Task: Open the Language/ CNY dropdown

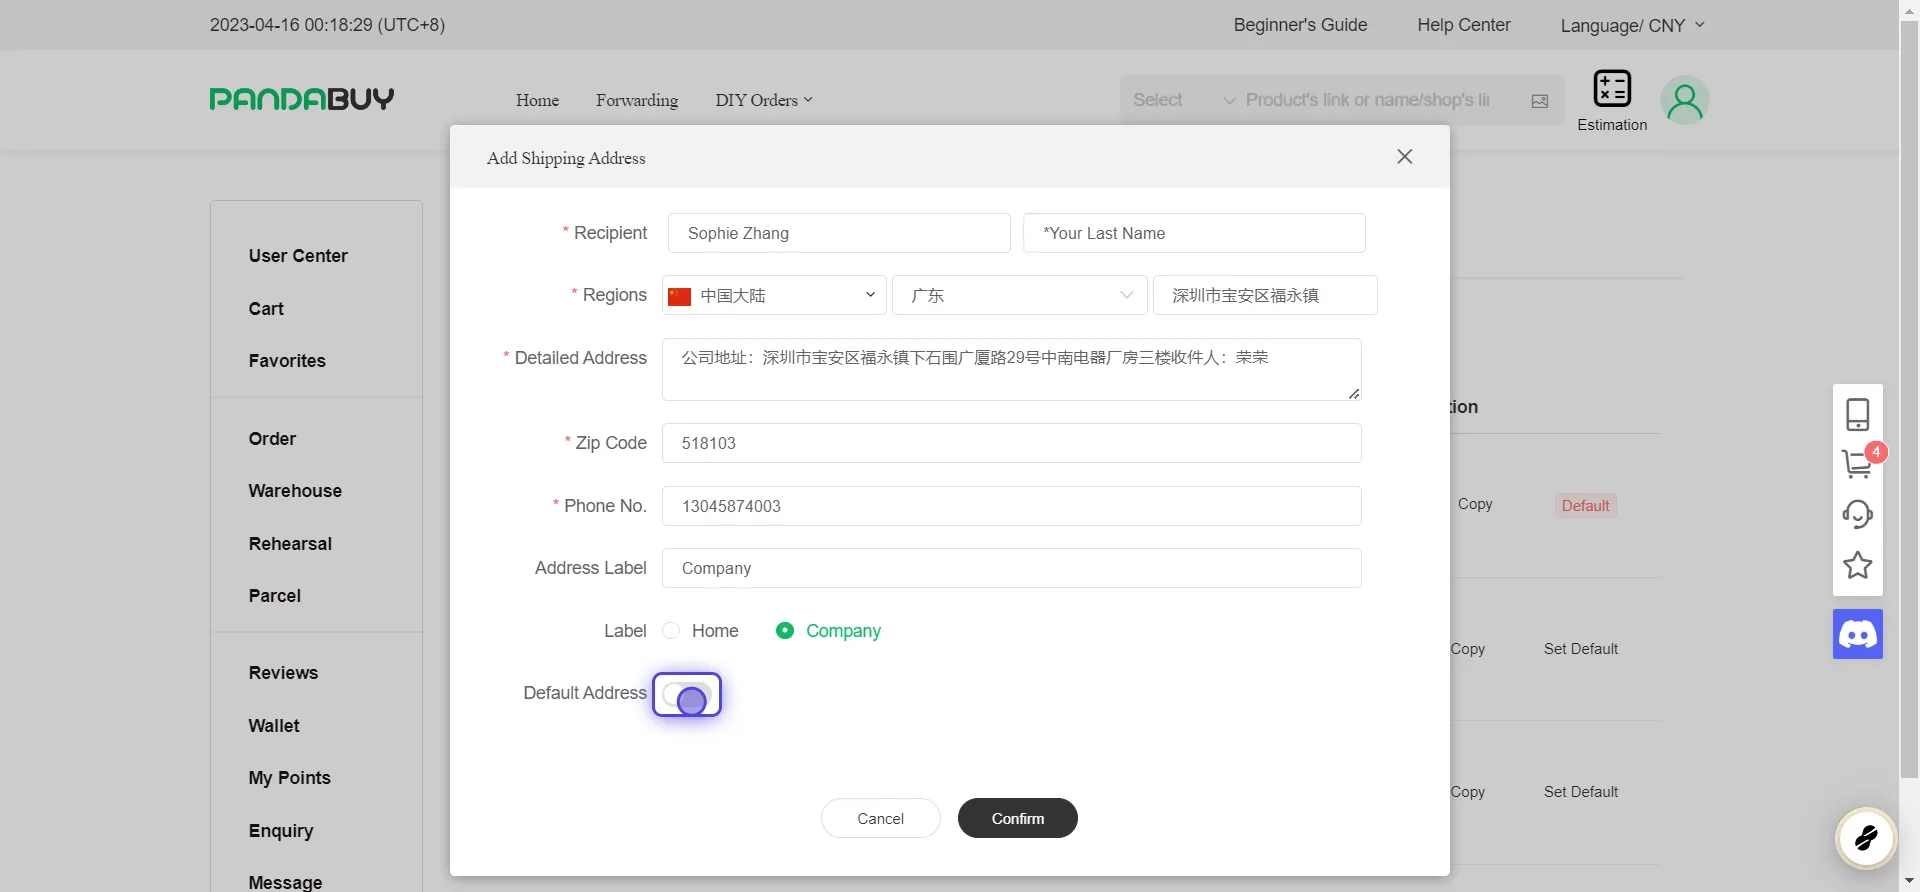Action: coord(1633,25)
